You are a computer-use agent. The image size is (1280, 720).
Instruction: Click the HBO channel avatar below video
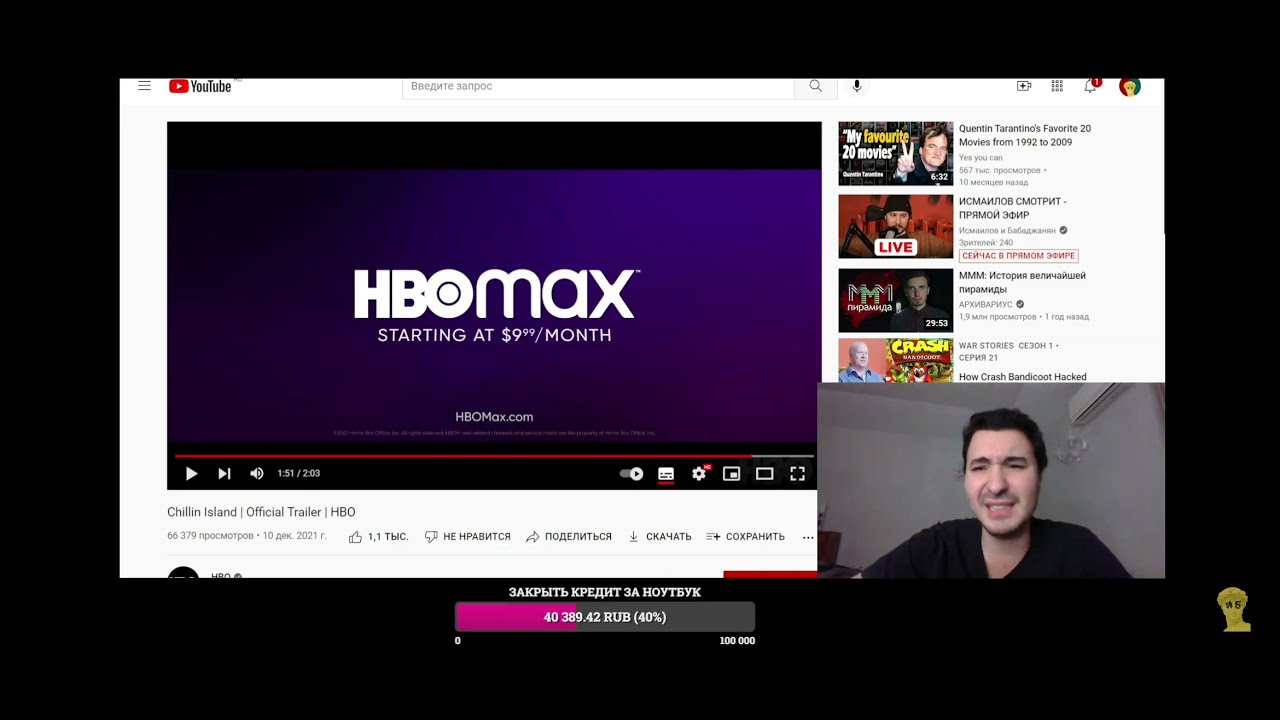tap(183, 574)
